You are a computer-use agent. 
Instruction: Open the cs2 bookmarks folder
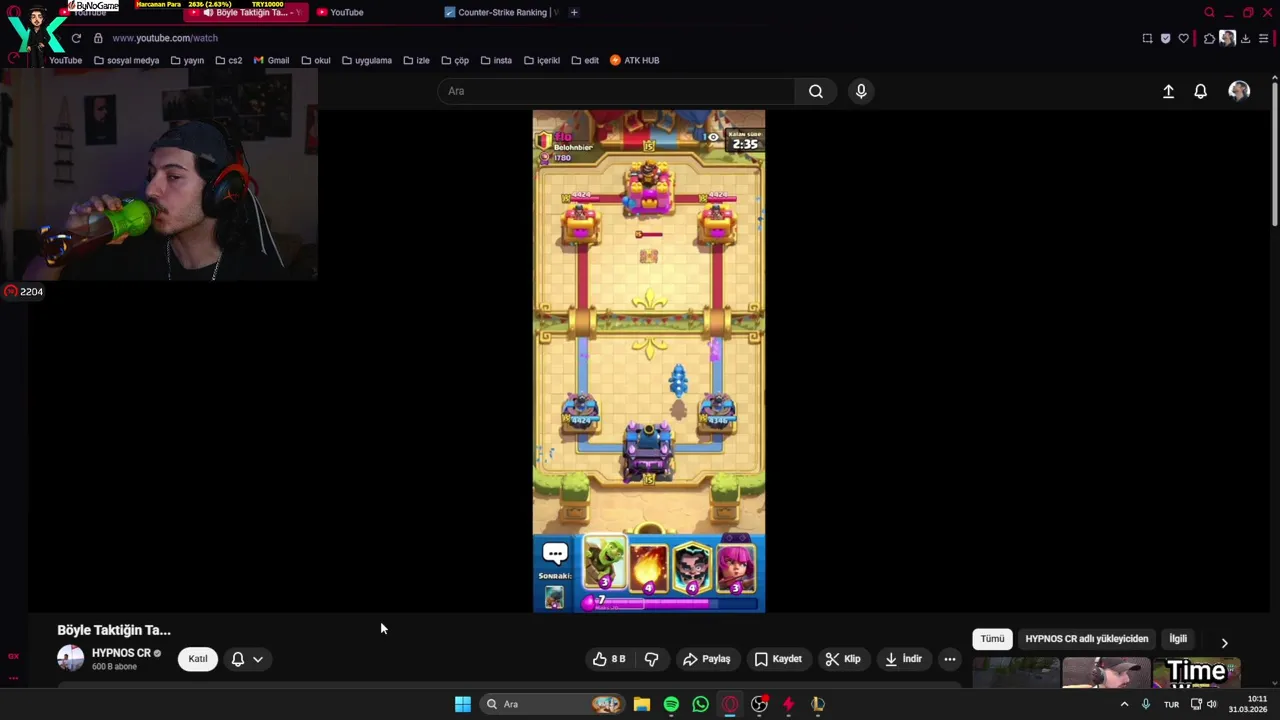pyautogui.click(x=229, y=60)
